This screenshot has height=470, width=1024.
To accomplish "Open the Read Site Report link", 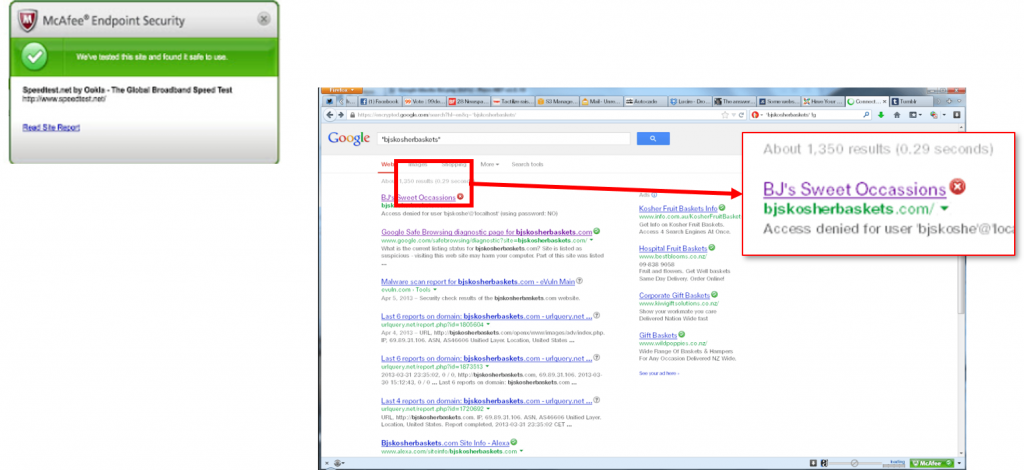I will pos(51,128).
